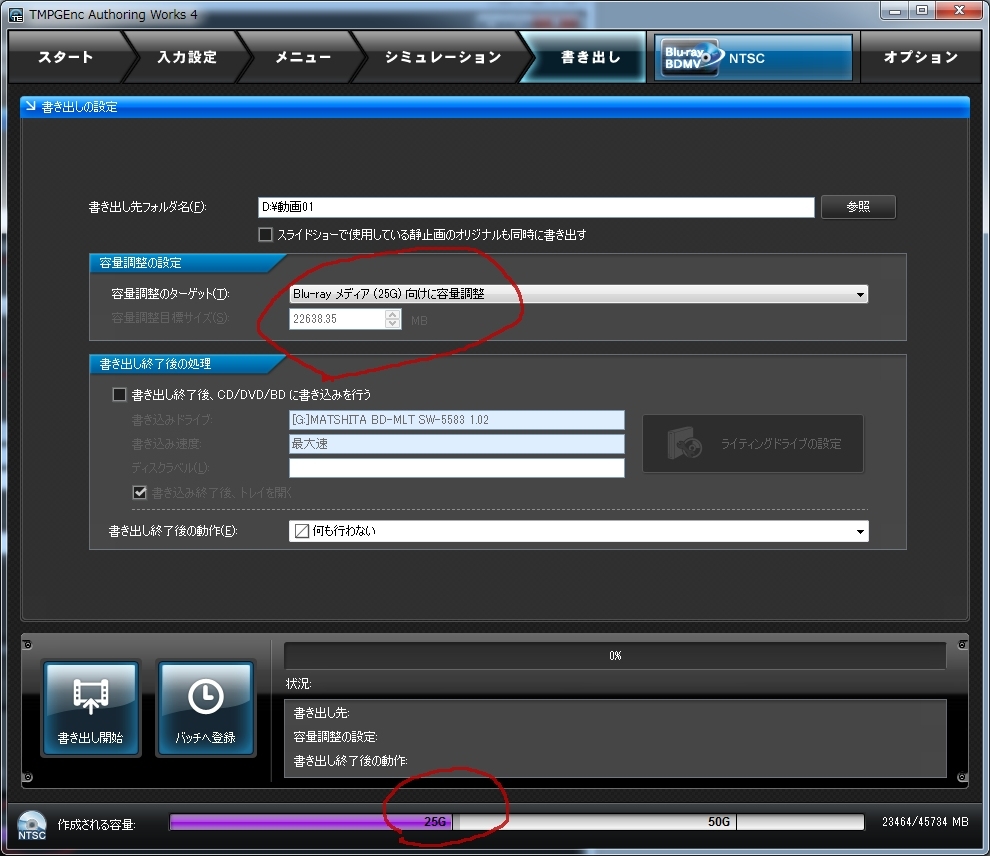Open the 入力設定 tab
990x856 pixels.
pos(187,57)
